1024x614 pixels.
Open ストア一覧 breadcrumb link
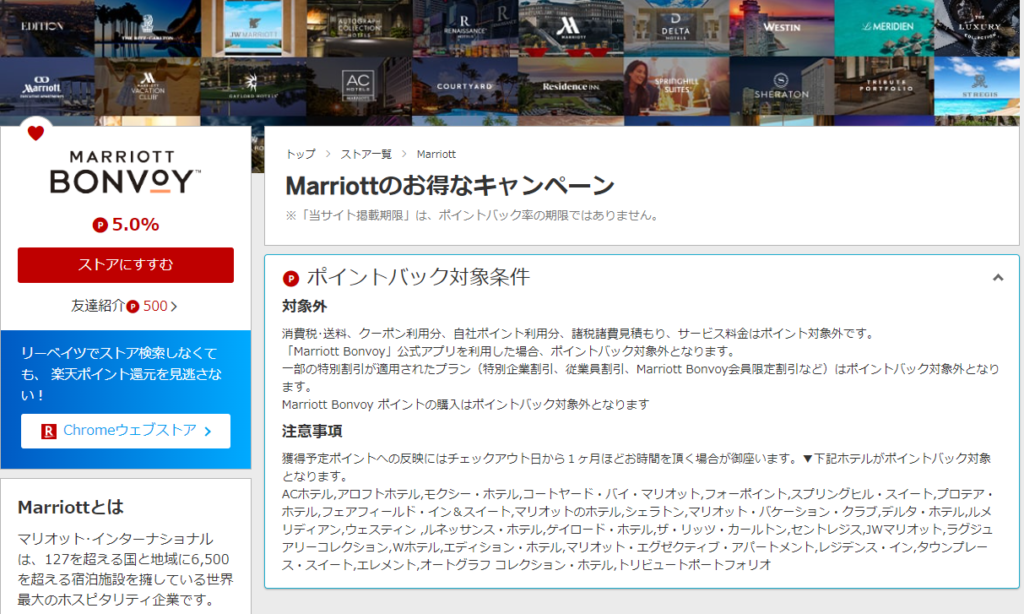pyautogui.click(x=366, y=154)
